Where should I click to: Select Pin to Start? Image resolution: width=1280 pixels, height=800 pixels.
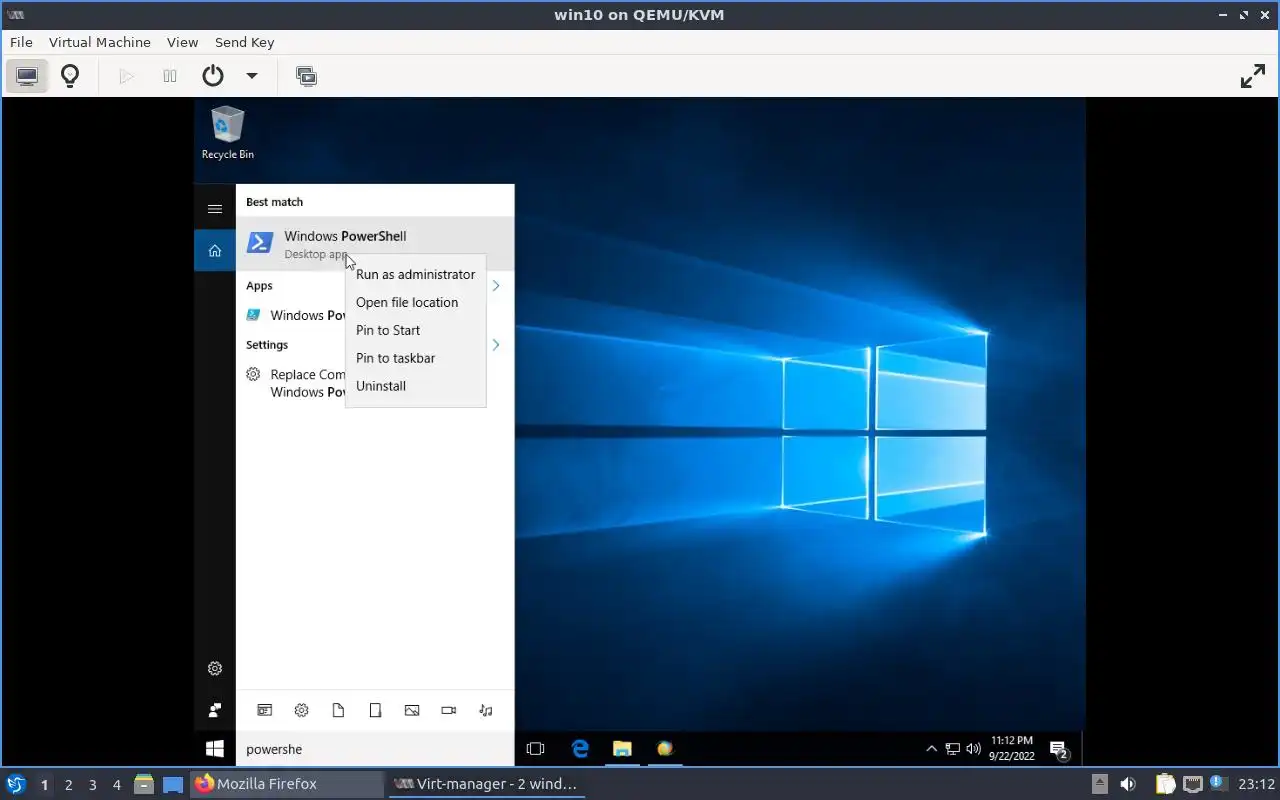[415, 330]
